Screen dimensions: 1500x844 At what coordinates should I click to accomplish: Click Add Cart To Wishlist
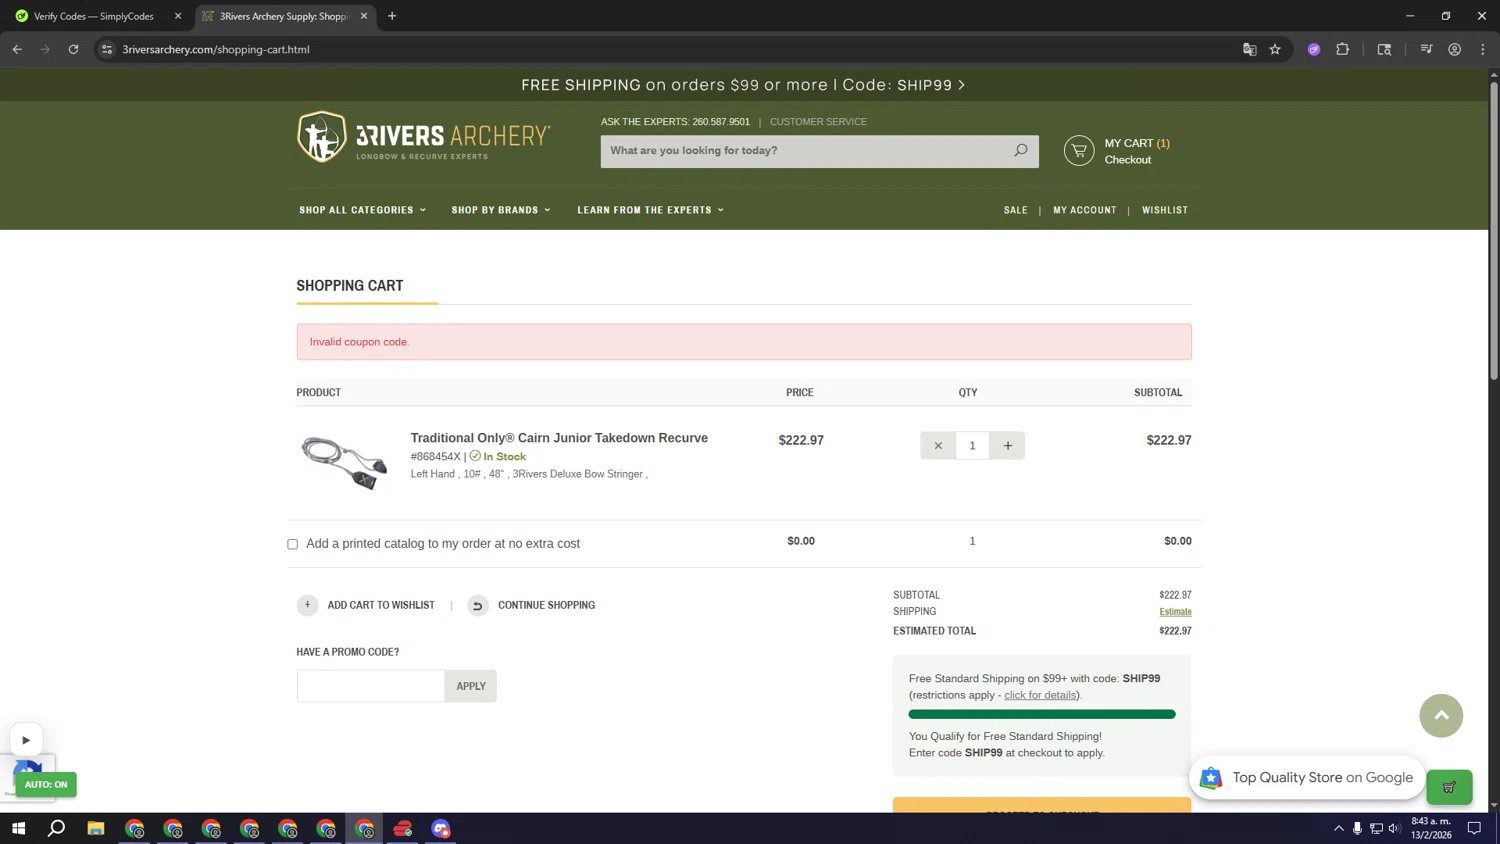click(x=381, y=605)
